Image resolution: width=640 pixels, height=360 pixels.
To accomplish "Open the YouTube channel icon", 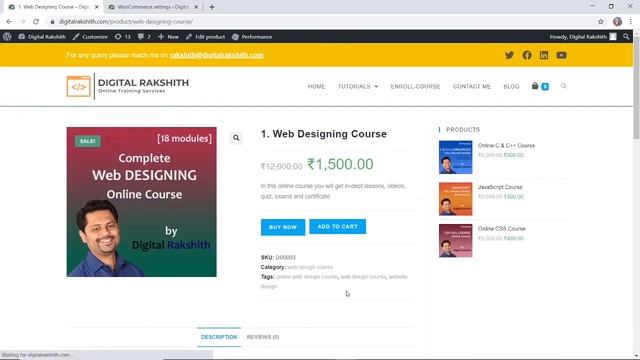I will pos(561,55).
